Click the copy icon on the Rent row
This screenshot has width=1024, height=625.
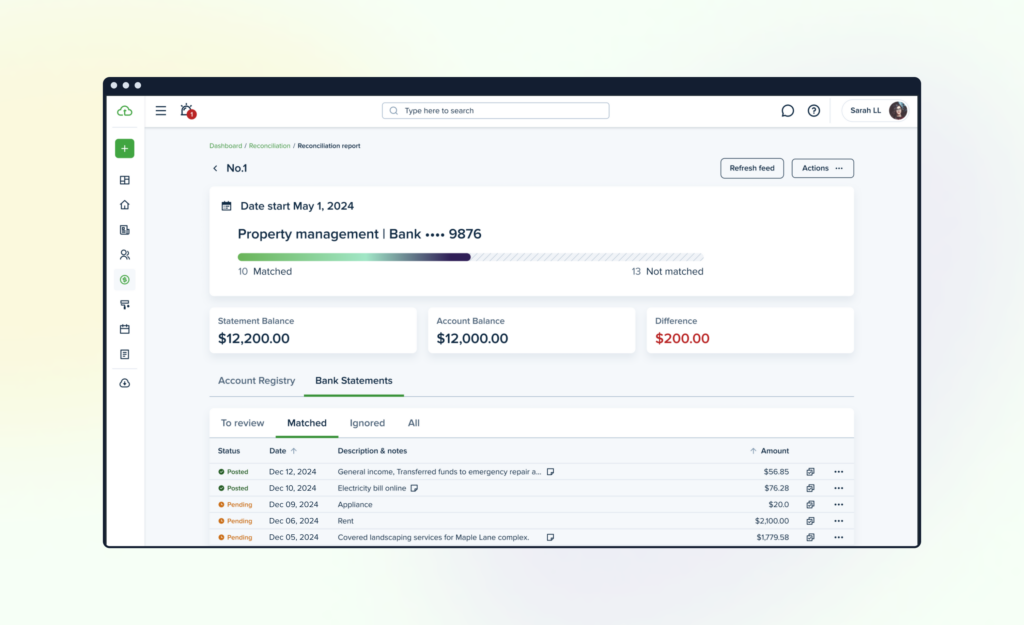tap(810, 521)
